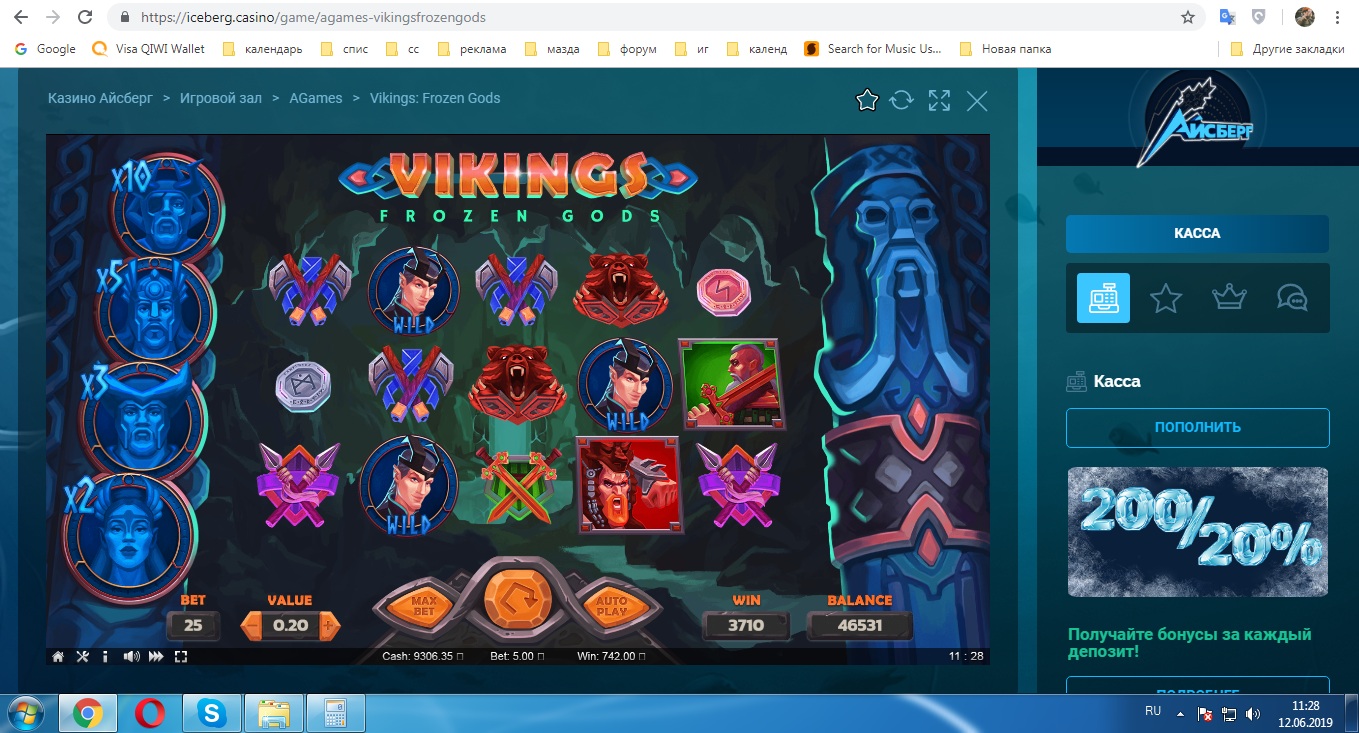Open the Google Translate extension
The height and width of the screenshot is (733, 1359).
tap(1227, 17)
